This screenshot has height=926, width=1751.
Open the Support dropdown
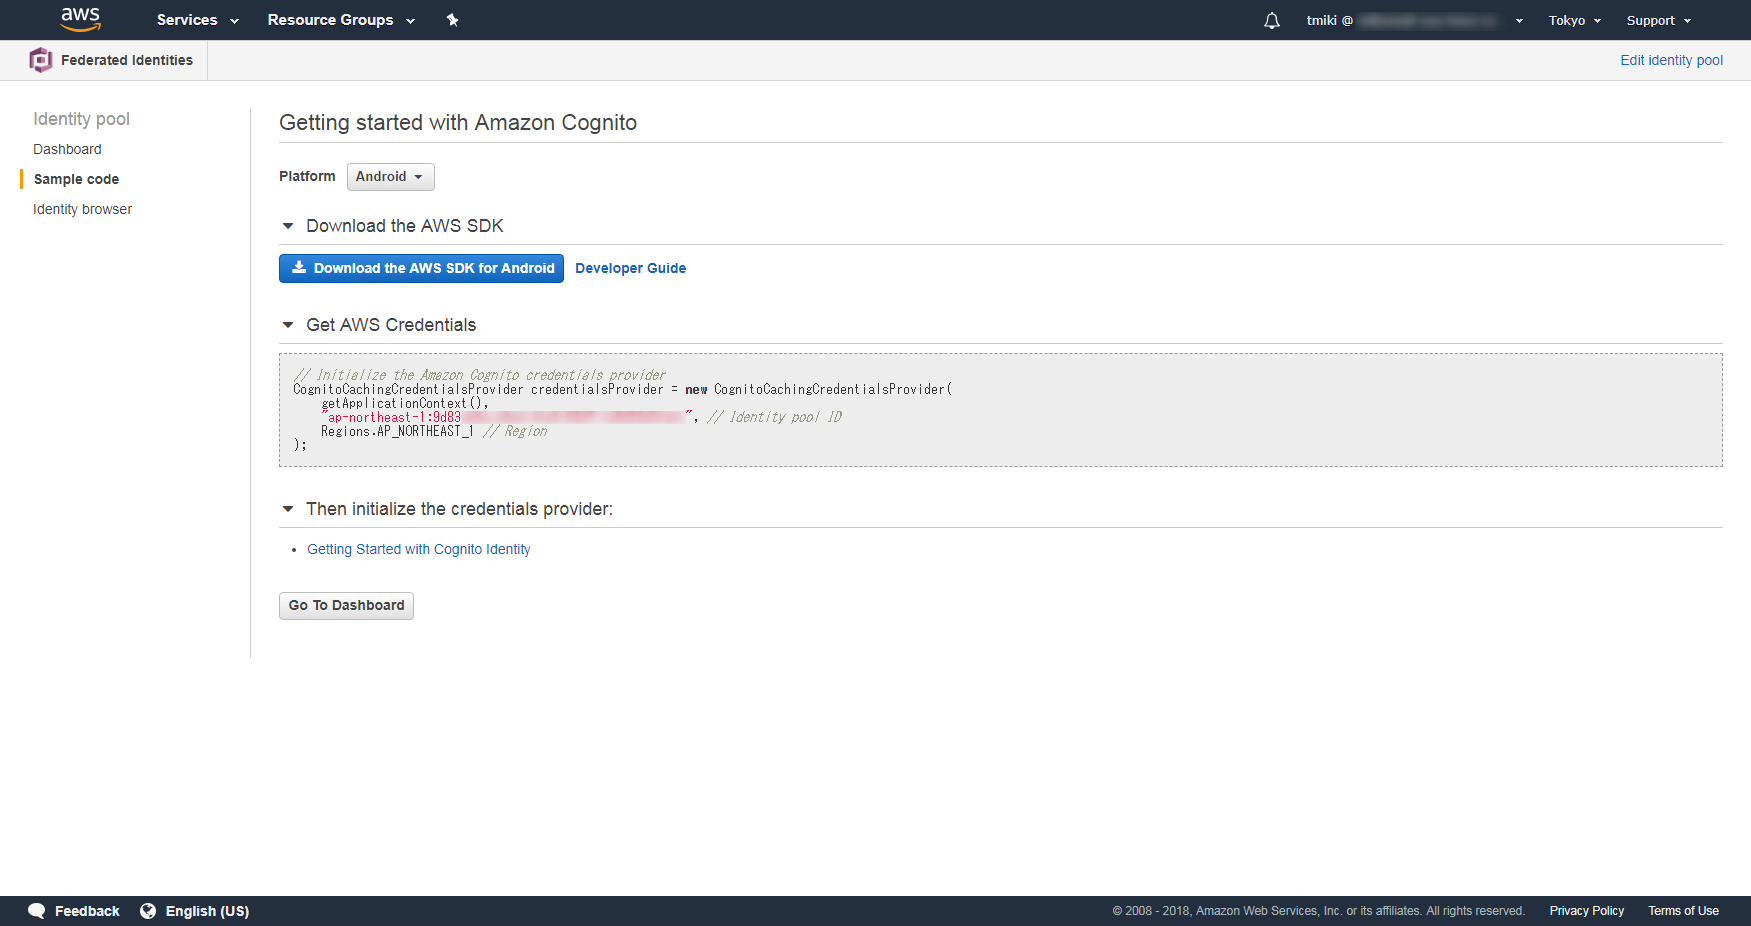(1657, 20)
